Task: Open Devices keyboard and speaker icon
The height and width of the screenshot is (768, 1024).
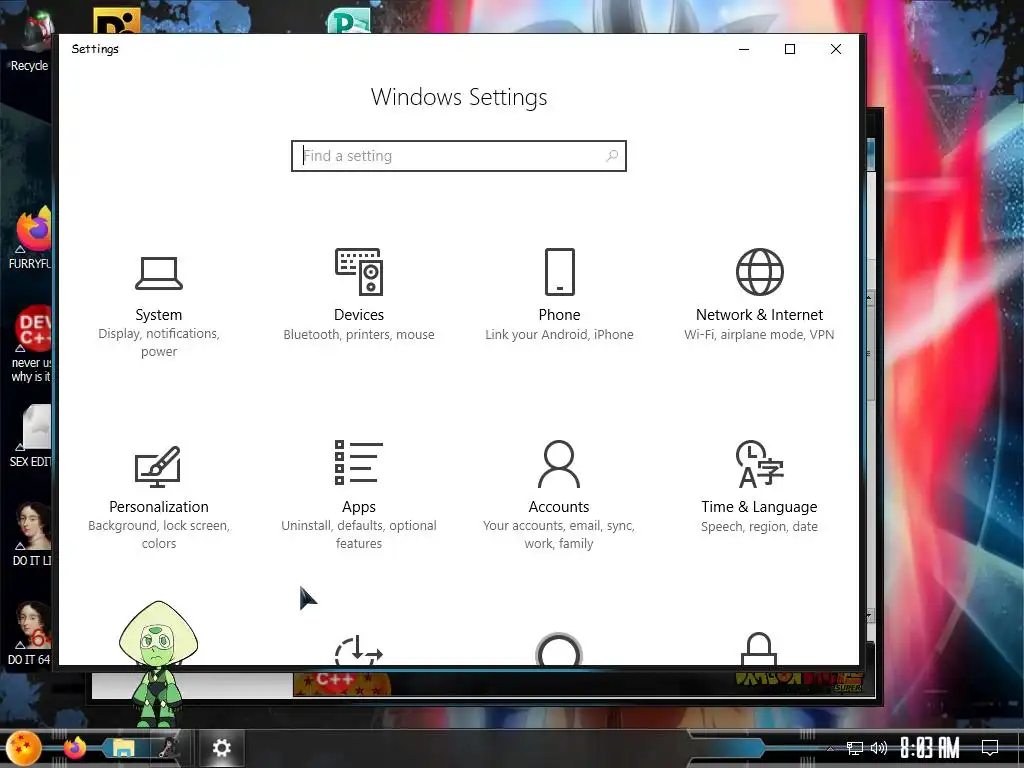Action: 359,272
